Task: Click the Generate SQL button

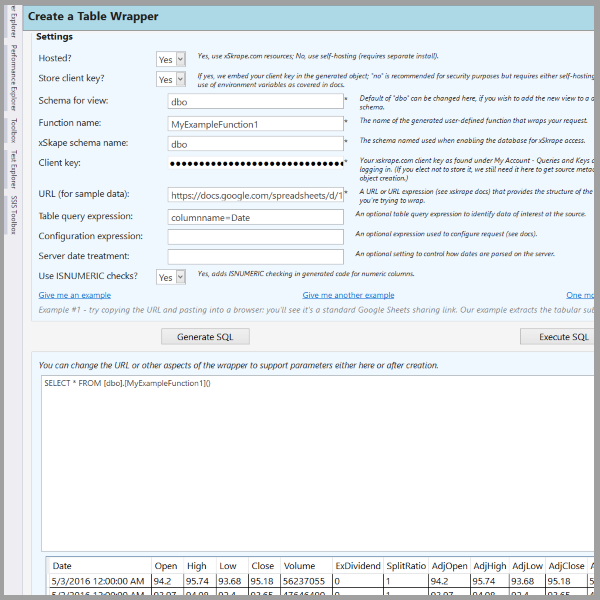Action: coord(205,337)
